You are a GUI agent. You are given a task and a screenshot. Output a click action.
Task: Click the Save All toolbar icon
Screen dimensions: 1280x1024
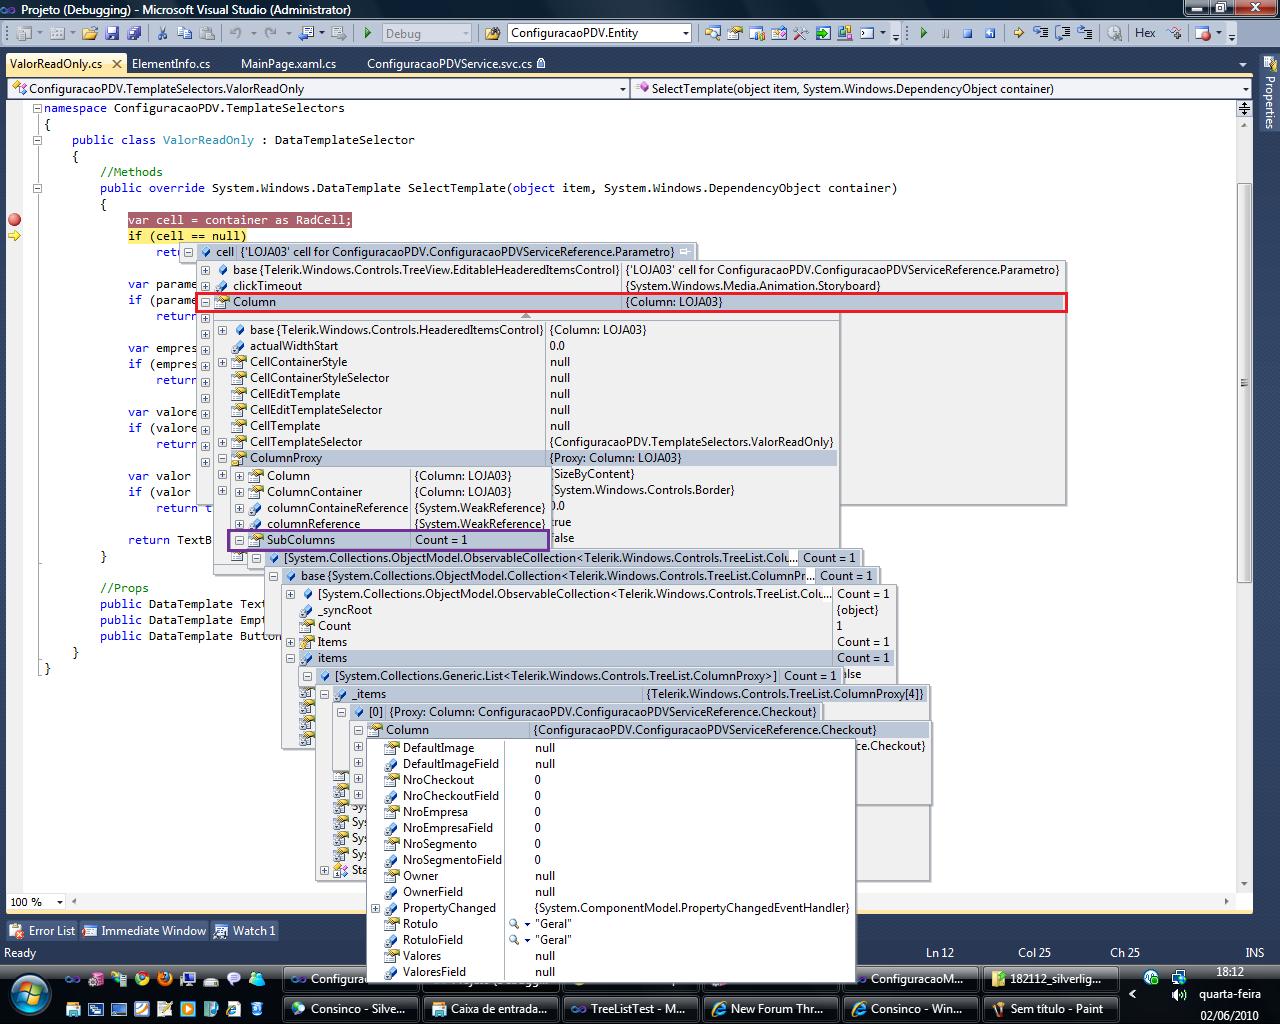pyautogui.click(x=134, y=33)
